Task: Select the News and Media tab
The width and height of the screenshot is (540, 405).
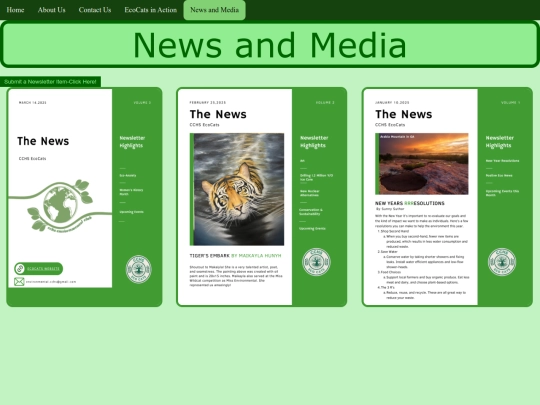Action: tap(214, 10)
